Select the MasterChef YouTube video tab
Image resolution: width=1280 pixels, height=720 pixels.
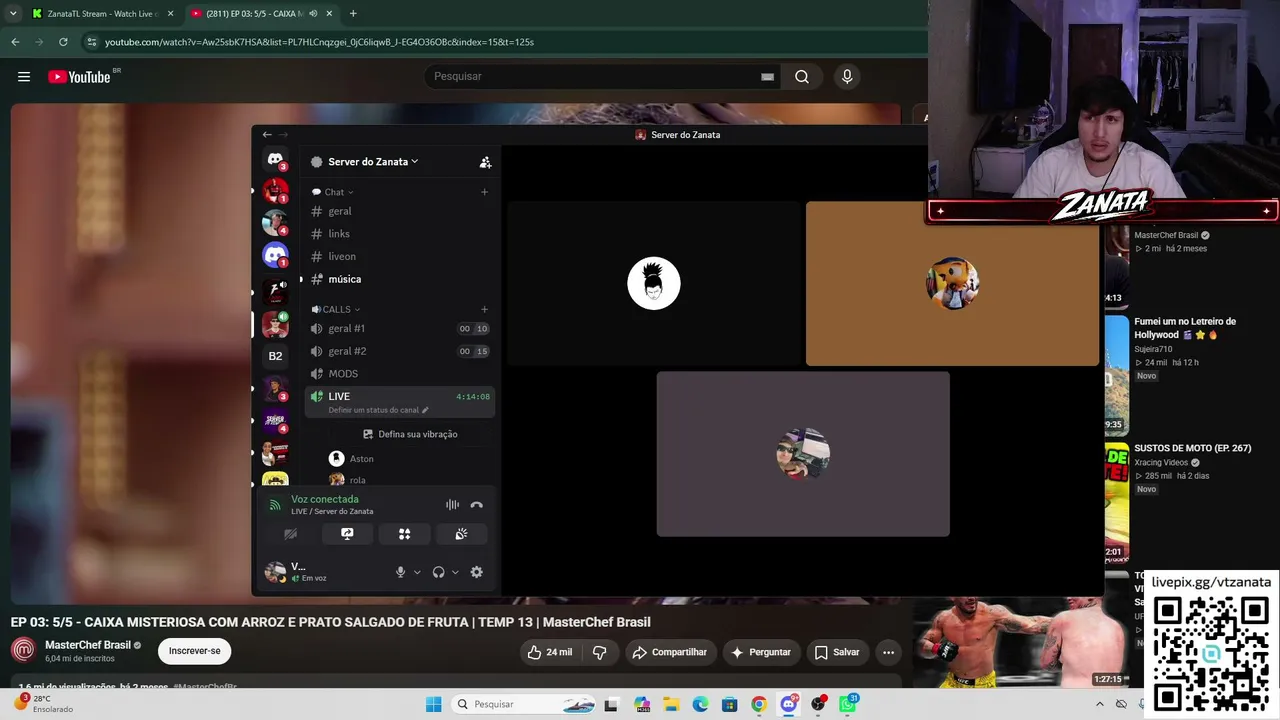[x=261, y=14]
